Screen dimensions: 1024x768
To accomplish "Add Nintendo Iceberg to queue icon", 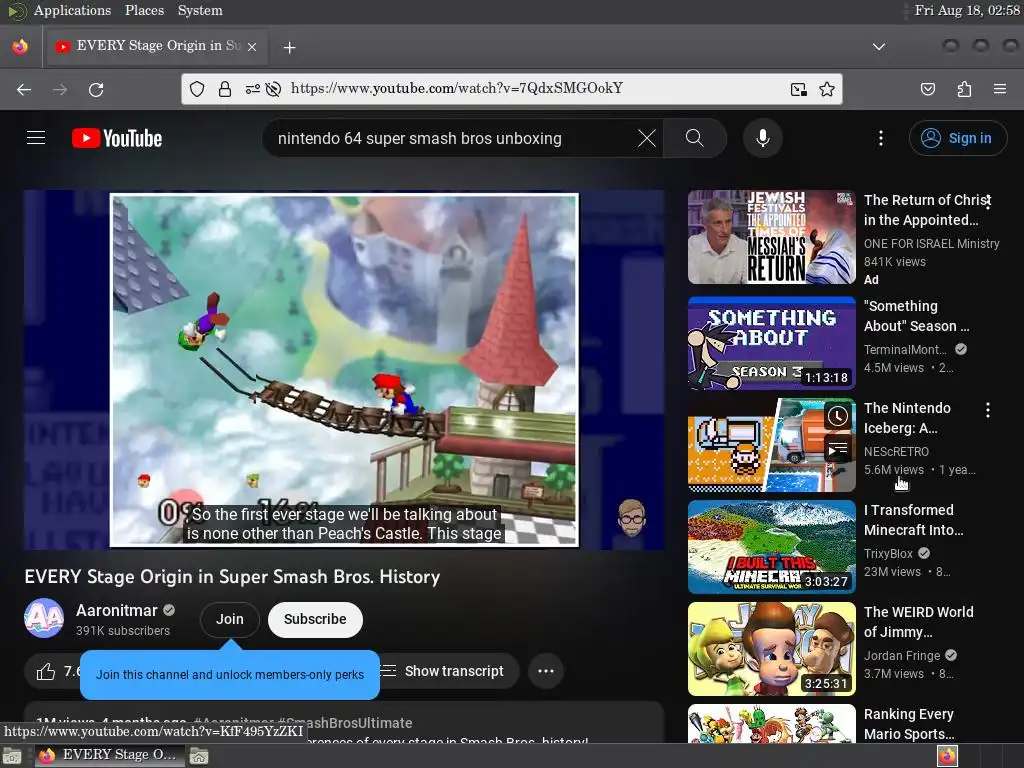I will 837,449.
